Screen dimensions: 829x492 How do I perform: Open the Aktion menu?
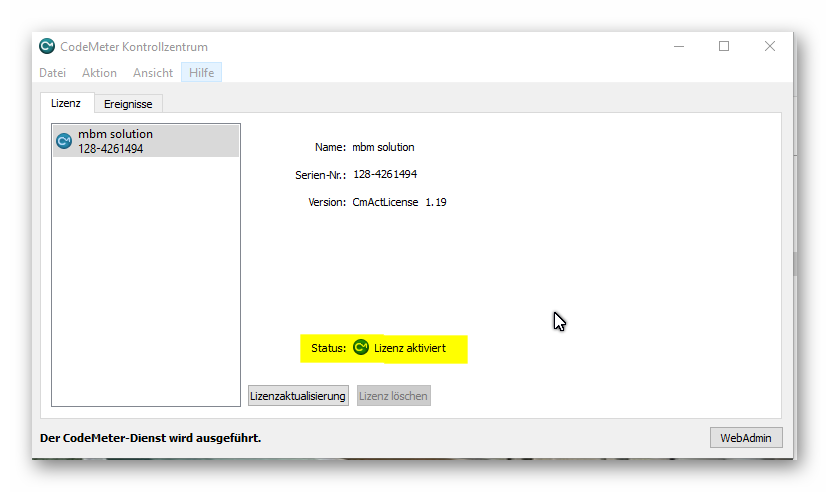coord(99,73)
